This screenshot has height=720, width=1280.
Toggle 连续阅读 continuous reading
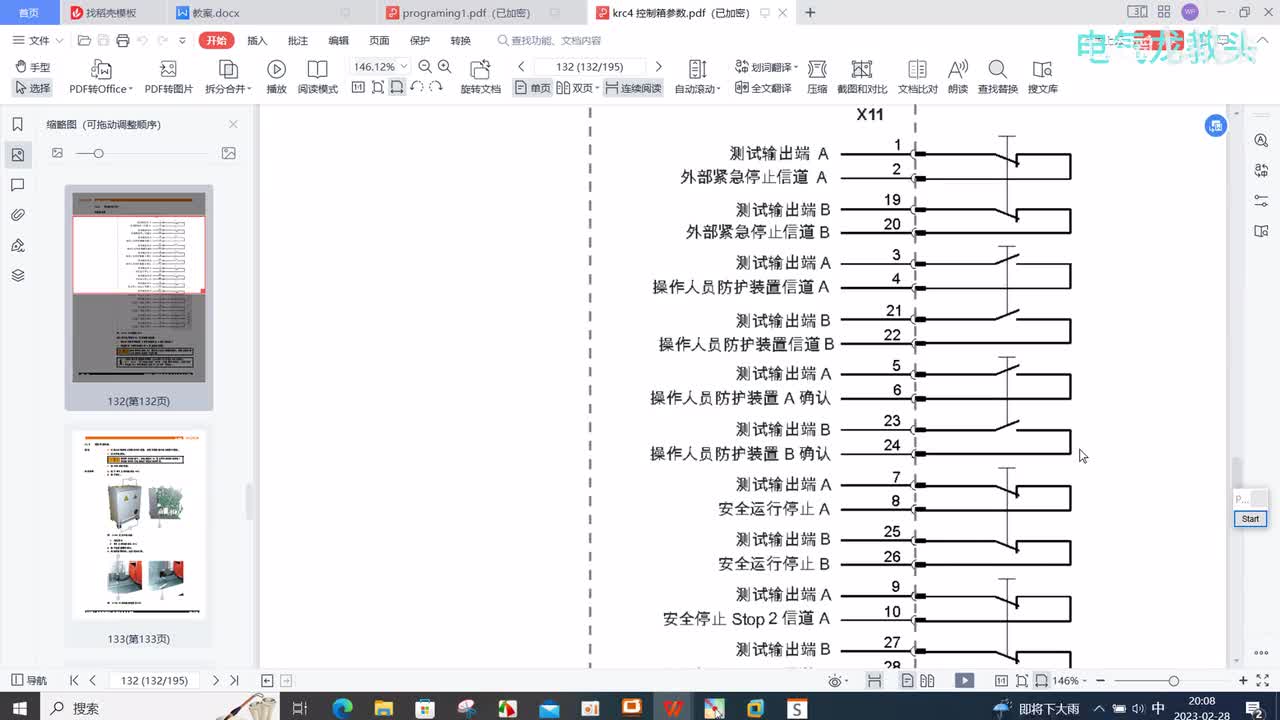(633, 88)
